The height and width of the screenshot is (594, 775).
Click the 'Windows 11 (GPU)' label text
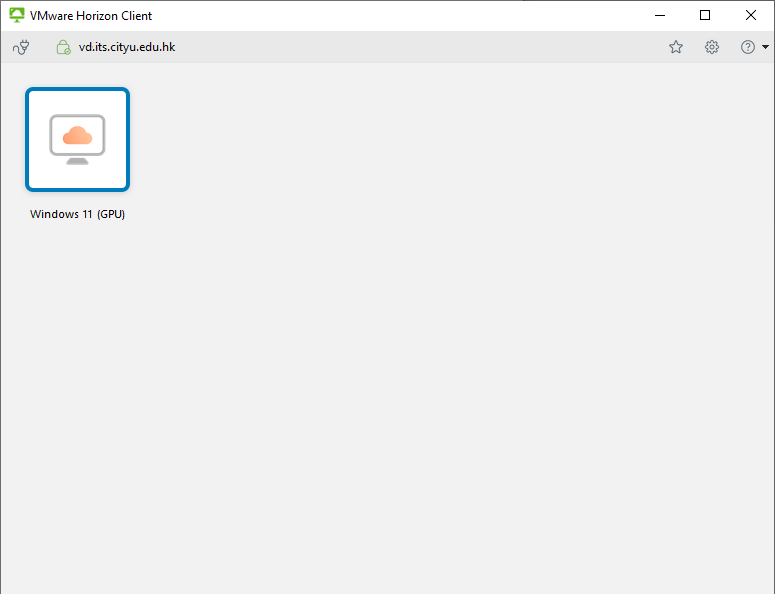tap(77, 214)
